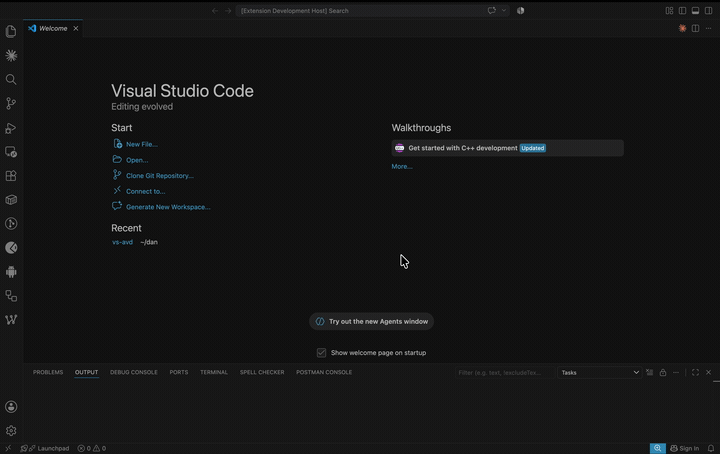The image size is (720, 454).
Task: Click the circular git graph icon in activity bar
Action: click(11, 224)
